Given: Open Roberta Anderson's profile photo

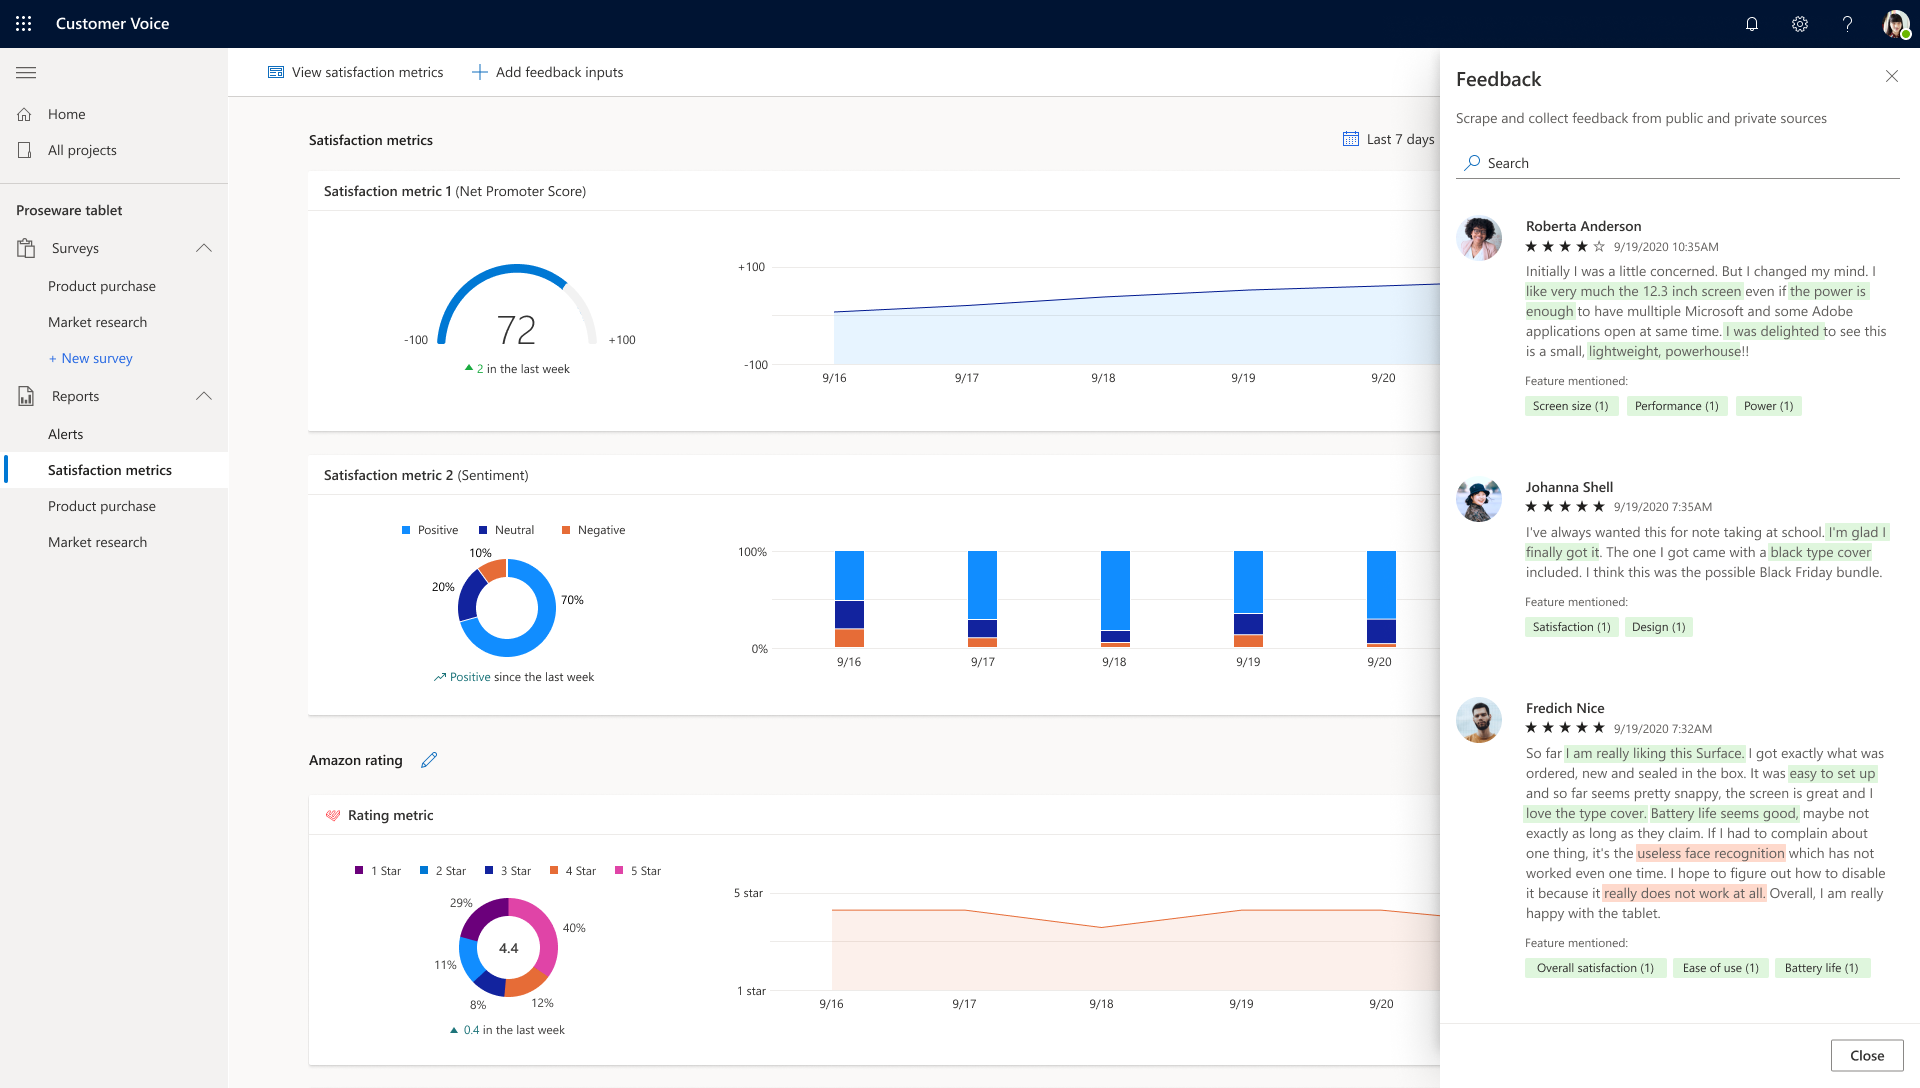Looking at the screenshot, I should [x=1479, y=239].
